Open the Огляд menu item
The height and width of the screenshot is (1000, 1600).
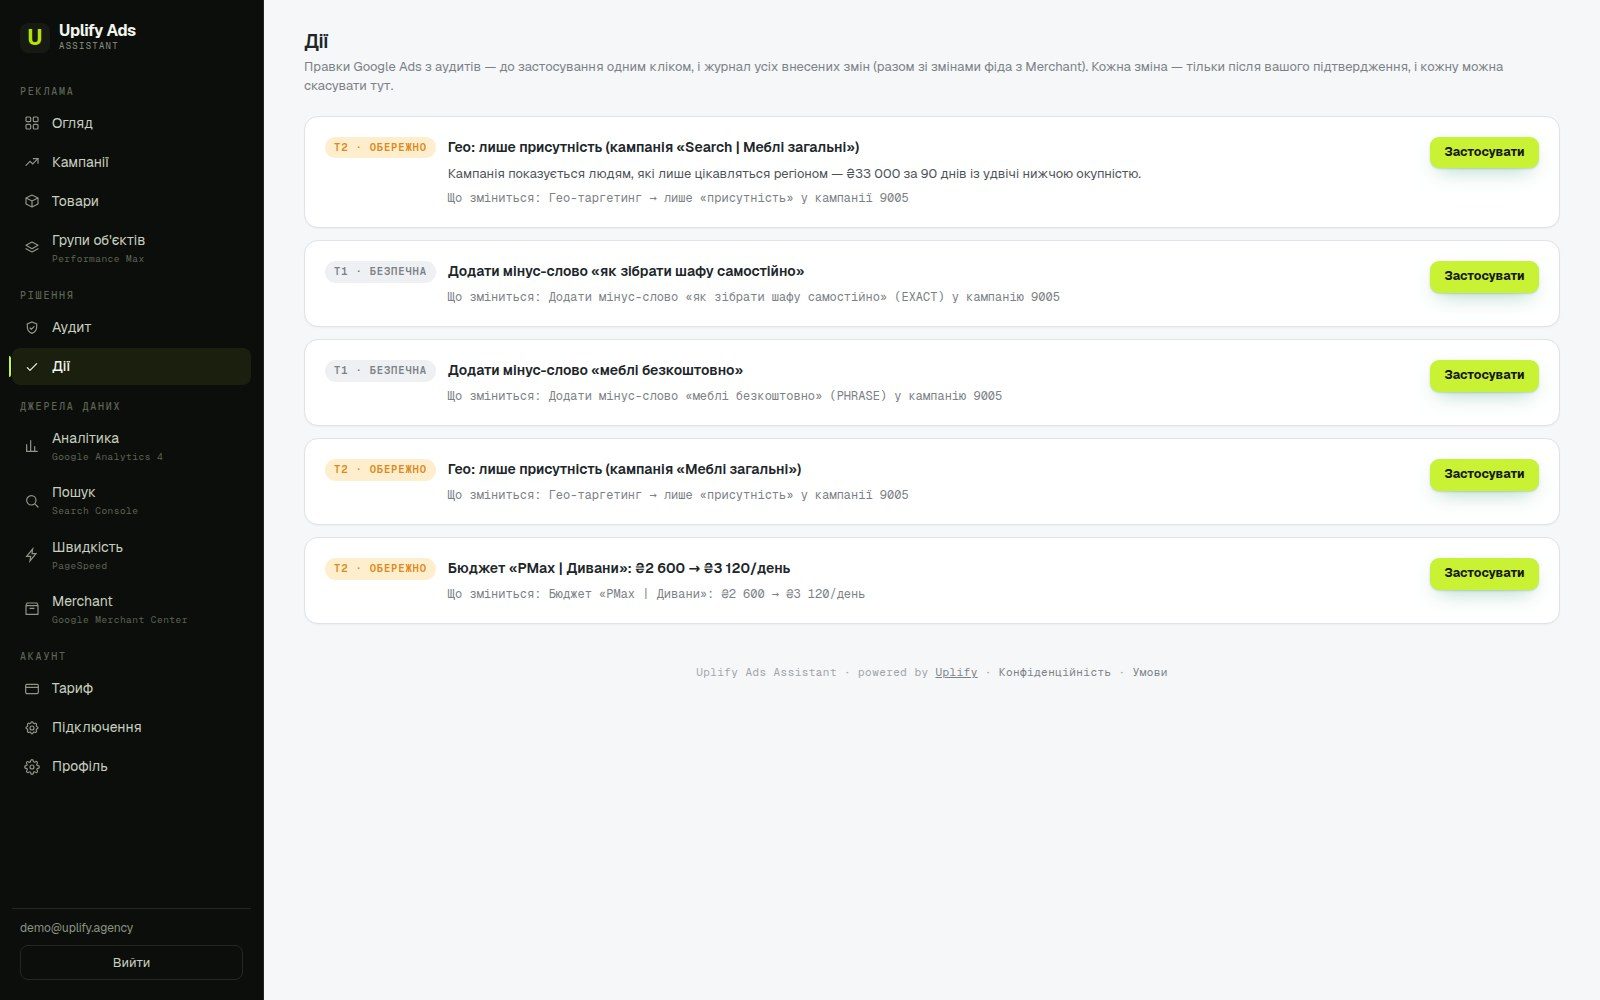click(131, 123)
